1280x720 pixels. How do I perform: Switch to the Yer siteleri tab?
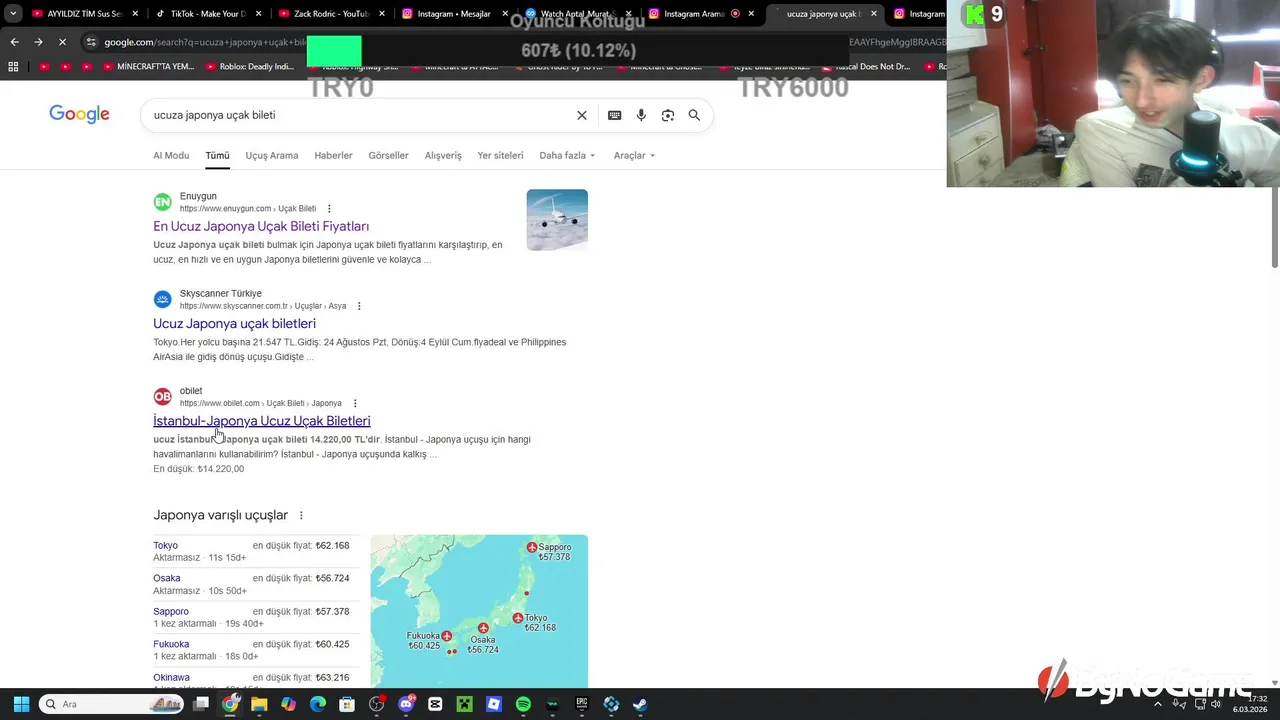click(x=500, y=155)
